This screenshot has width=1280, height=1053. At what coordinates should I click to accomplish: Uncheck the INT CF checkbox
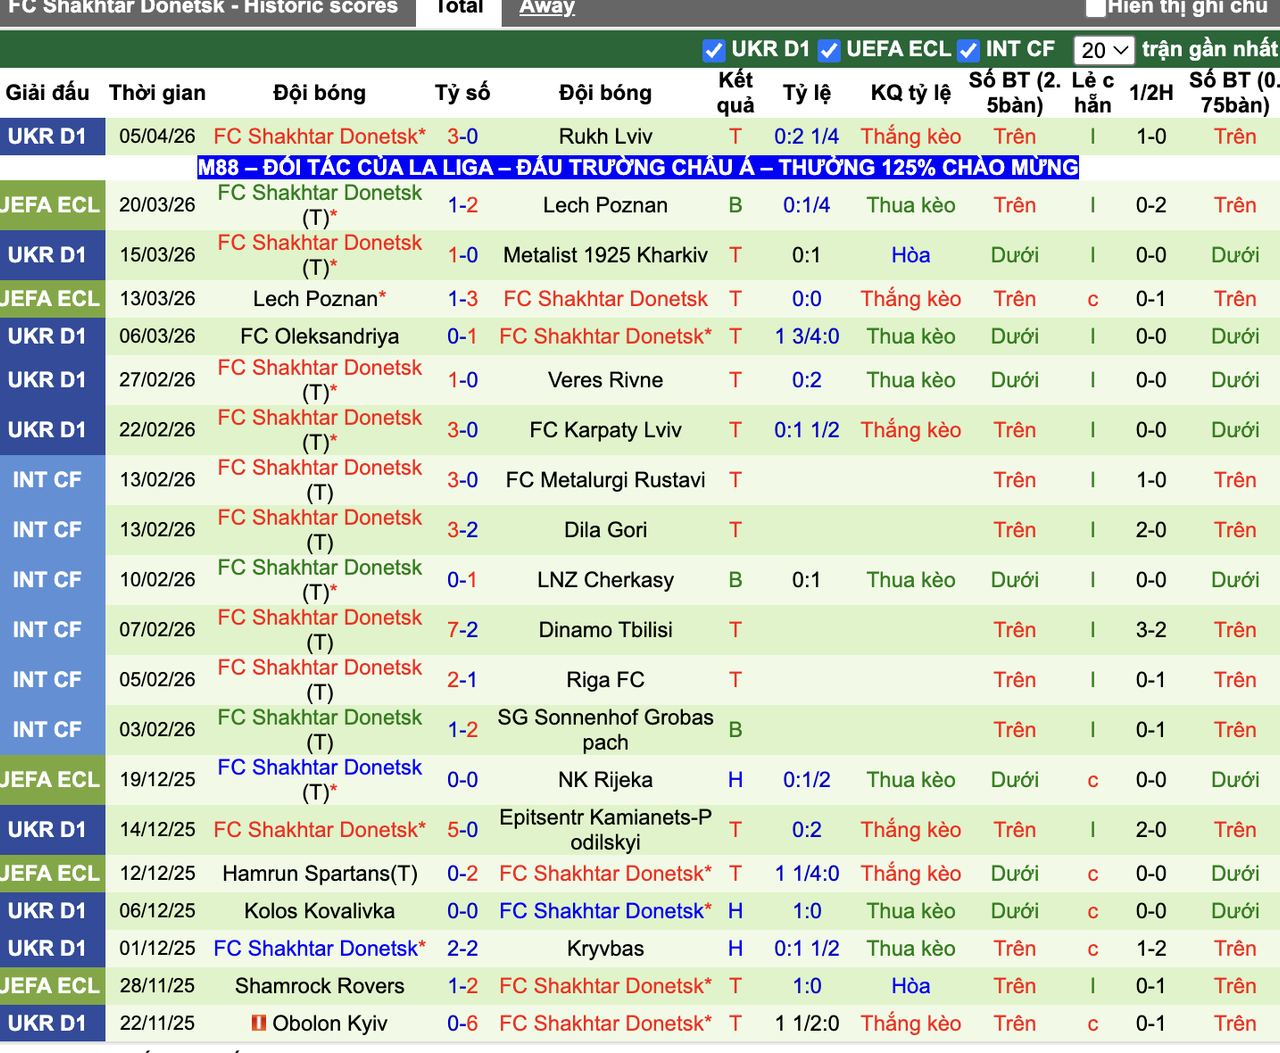click(968, 50)
